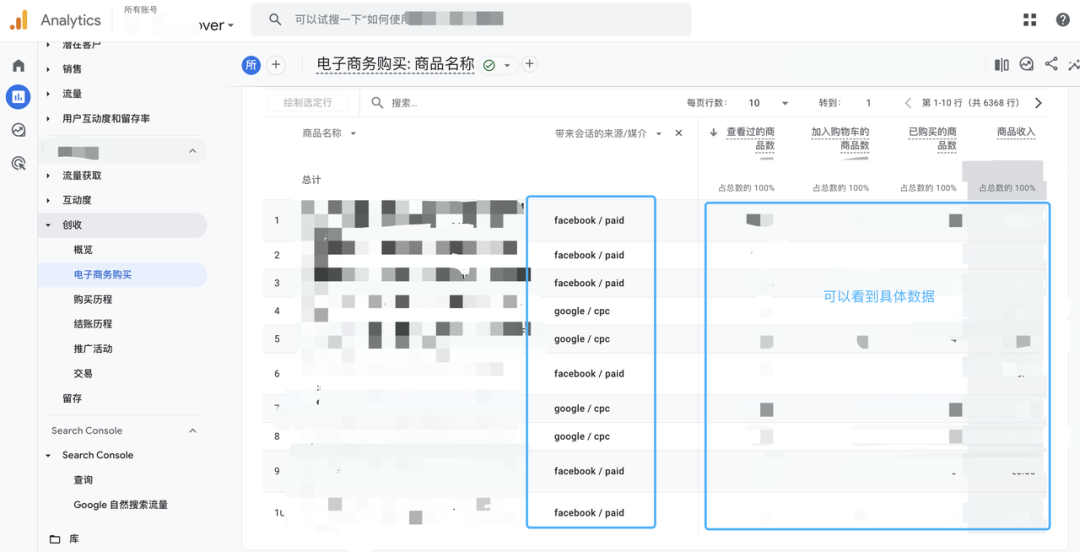Click the report title 电子商务购买: 商品名称
The image size is (1080, 552).
pos(396,64)
